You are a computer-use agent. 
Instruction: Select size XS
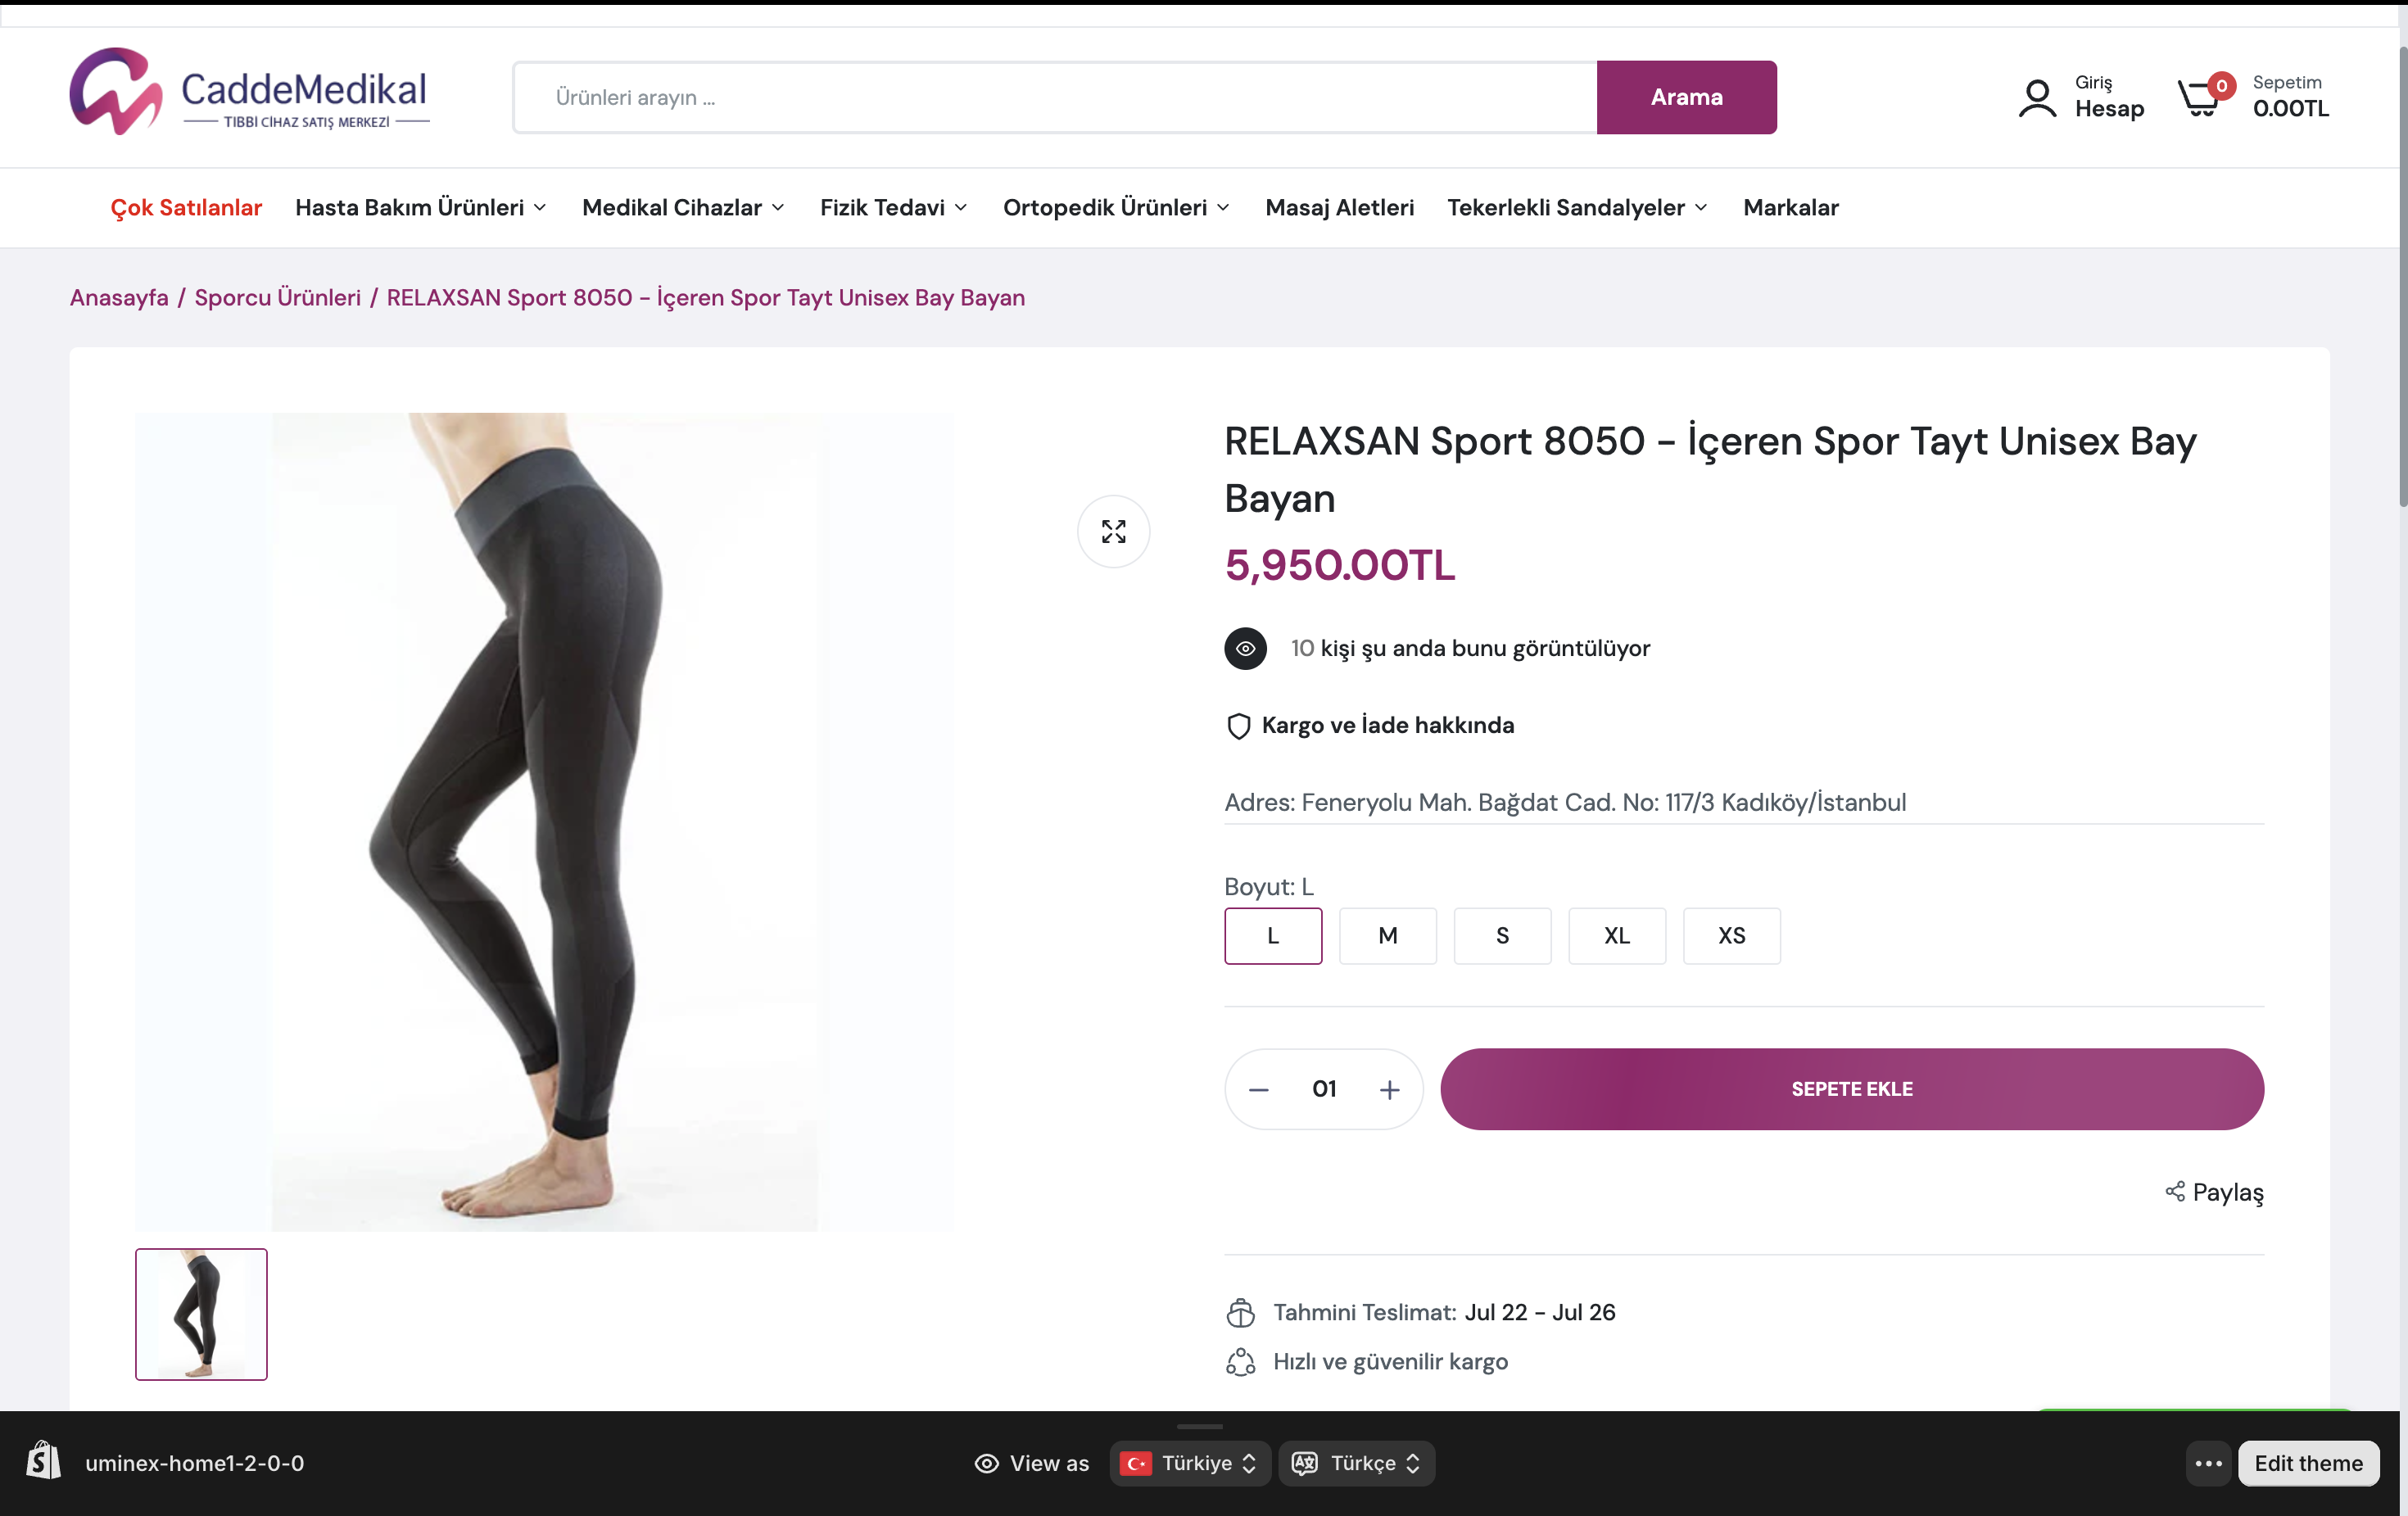pos(1731,935)
